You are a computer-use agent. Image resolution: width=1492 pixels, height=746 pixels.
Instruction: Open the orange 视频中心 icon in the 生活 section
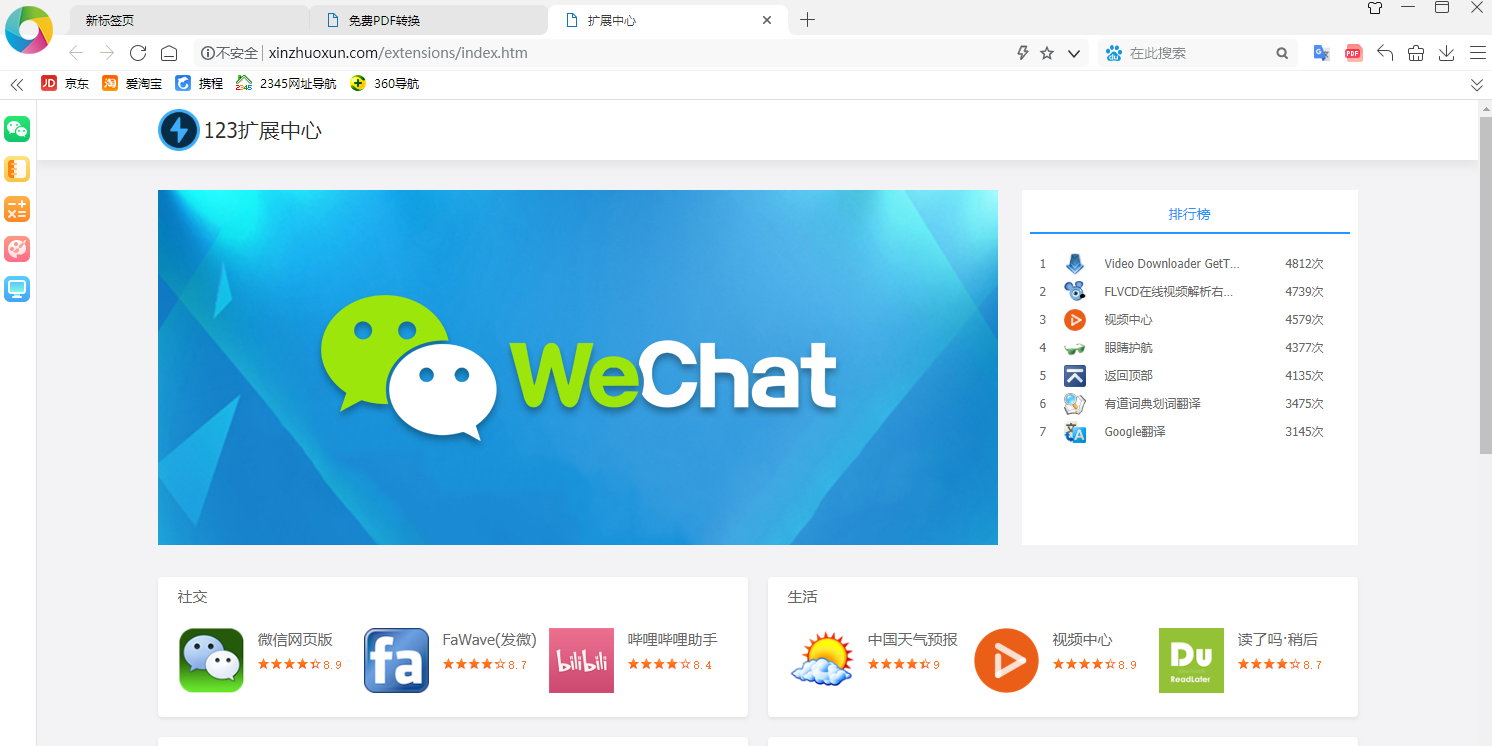[1006, 660]
